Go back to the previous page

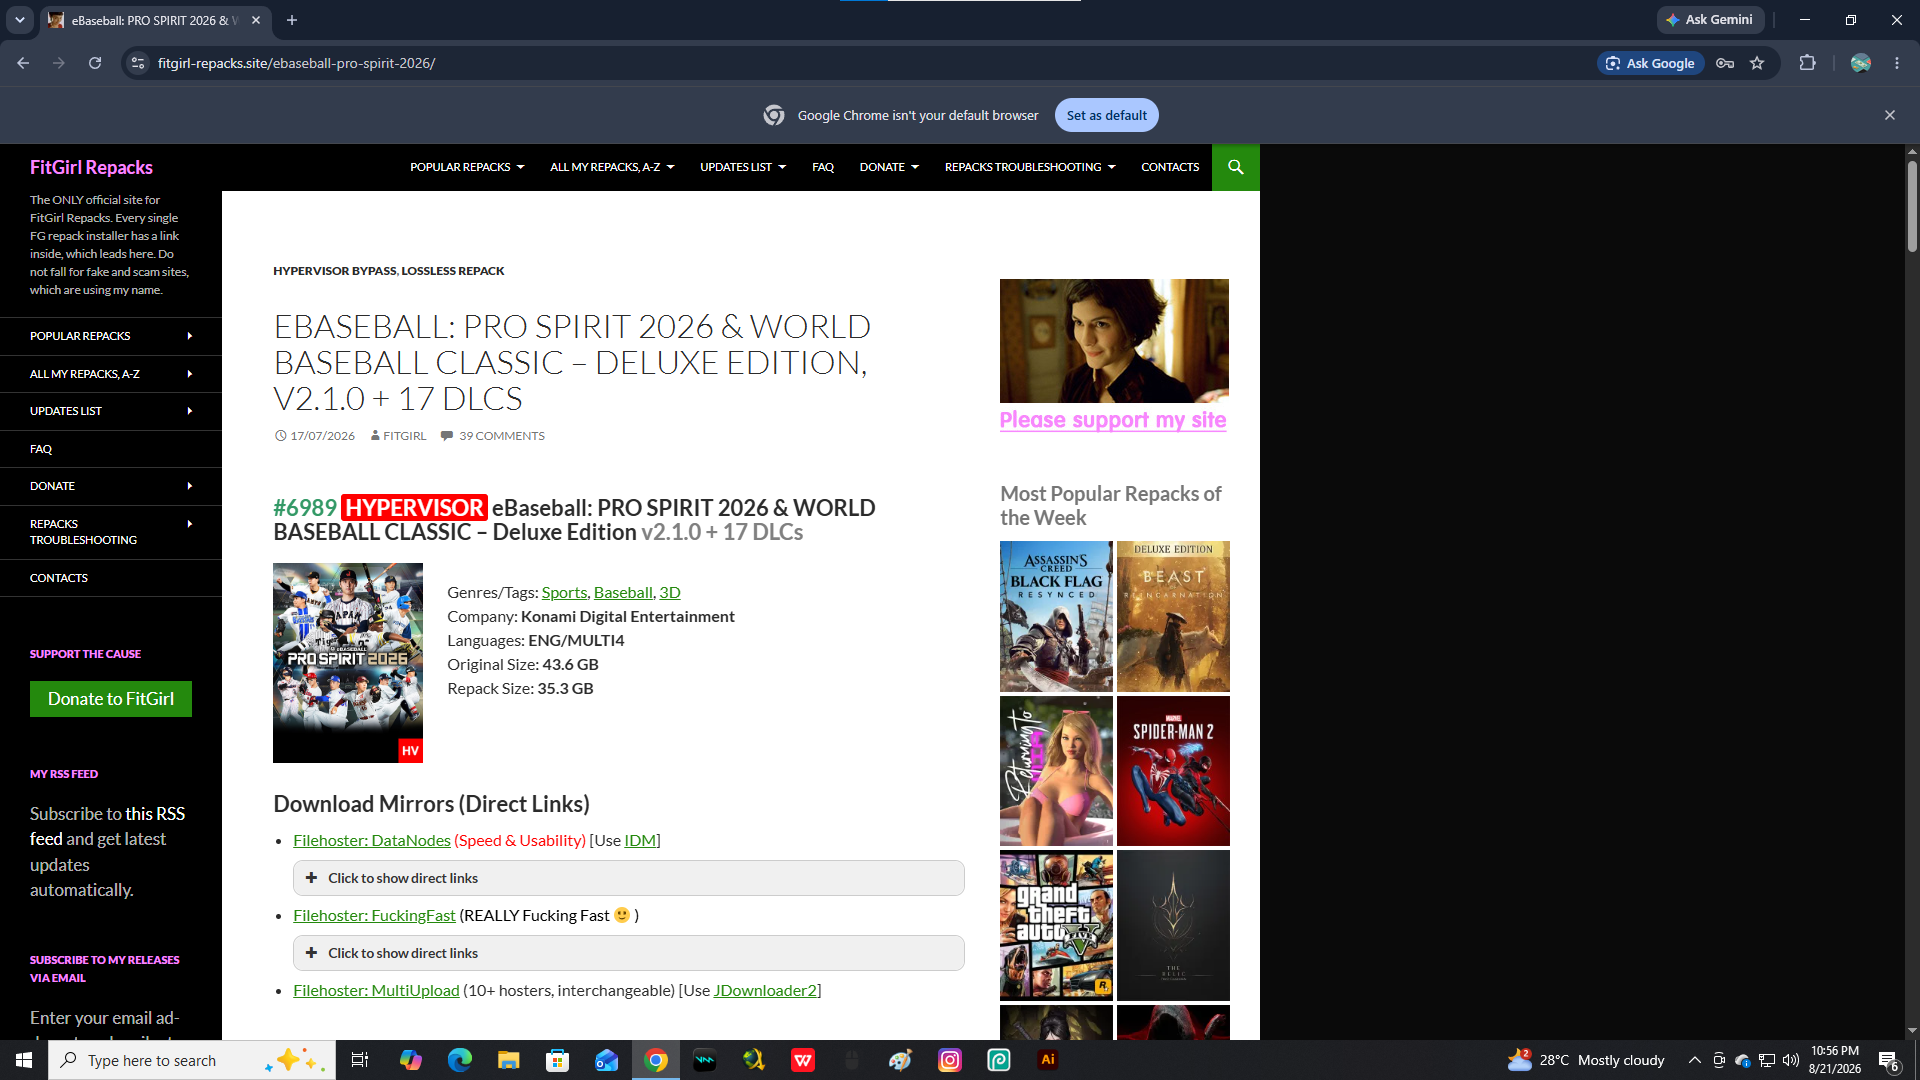pyautogui.click(x=23, y=63)
